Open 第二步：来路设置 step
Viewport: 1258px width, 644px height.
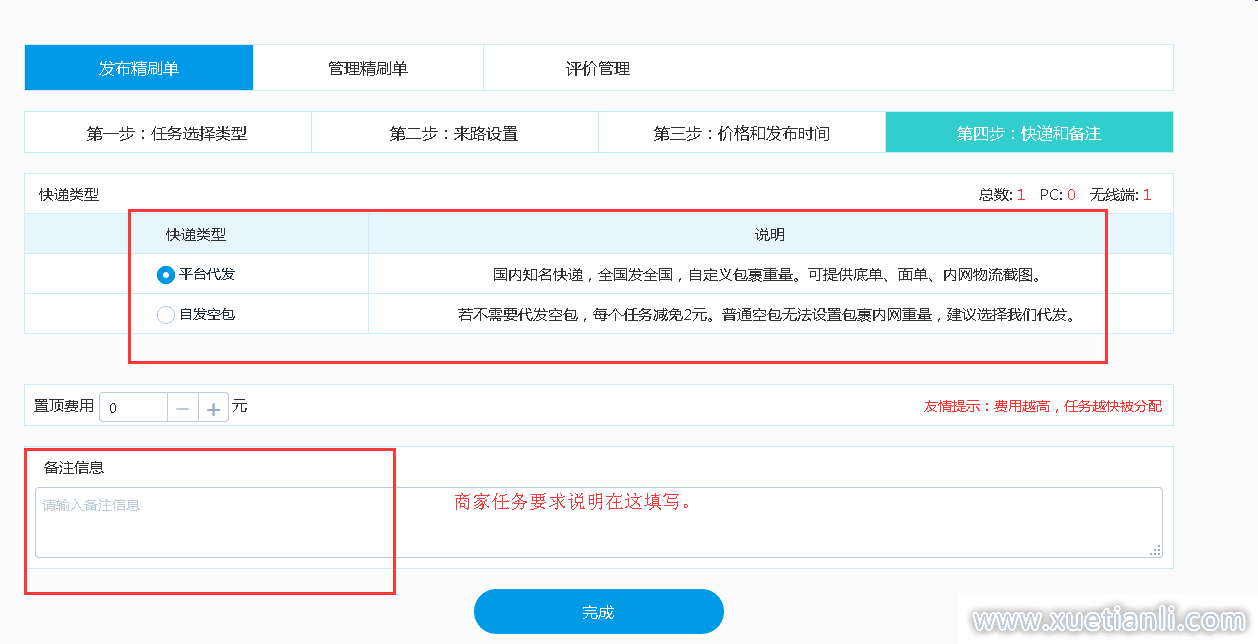tap(454, 133)
